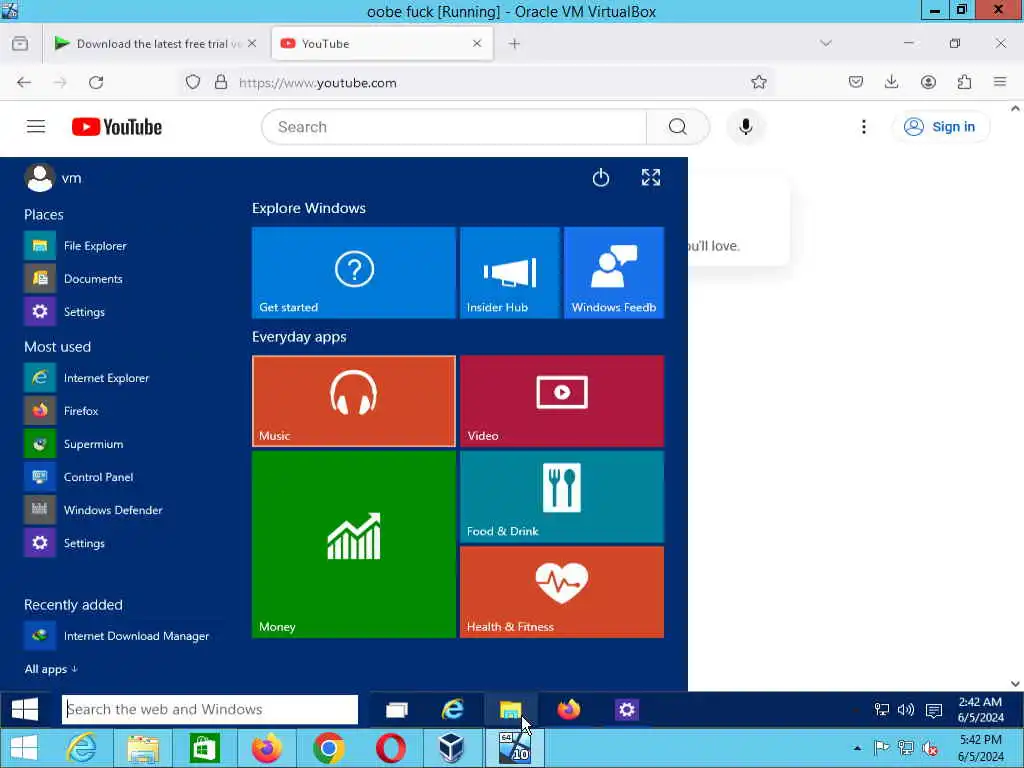Open Store on host taskbar
The image size is (1024, 768).
[204, 748]
